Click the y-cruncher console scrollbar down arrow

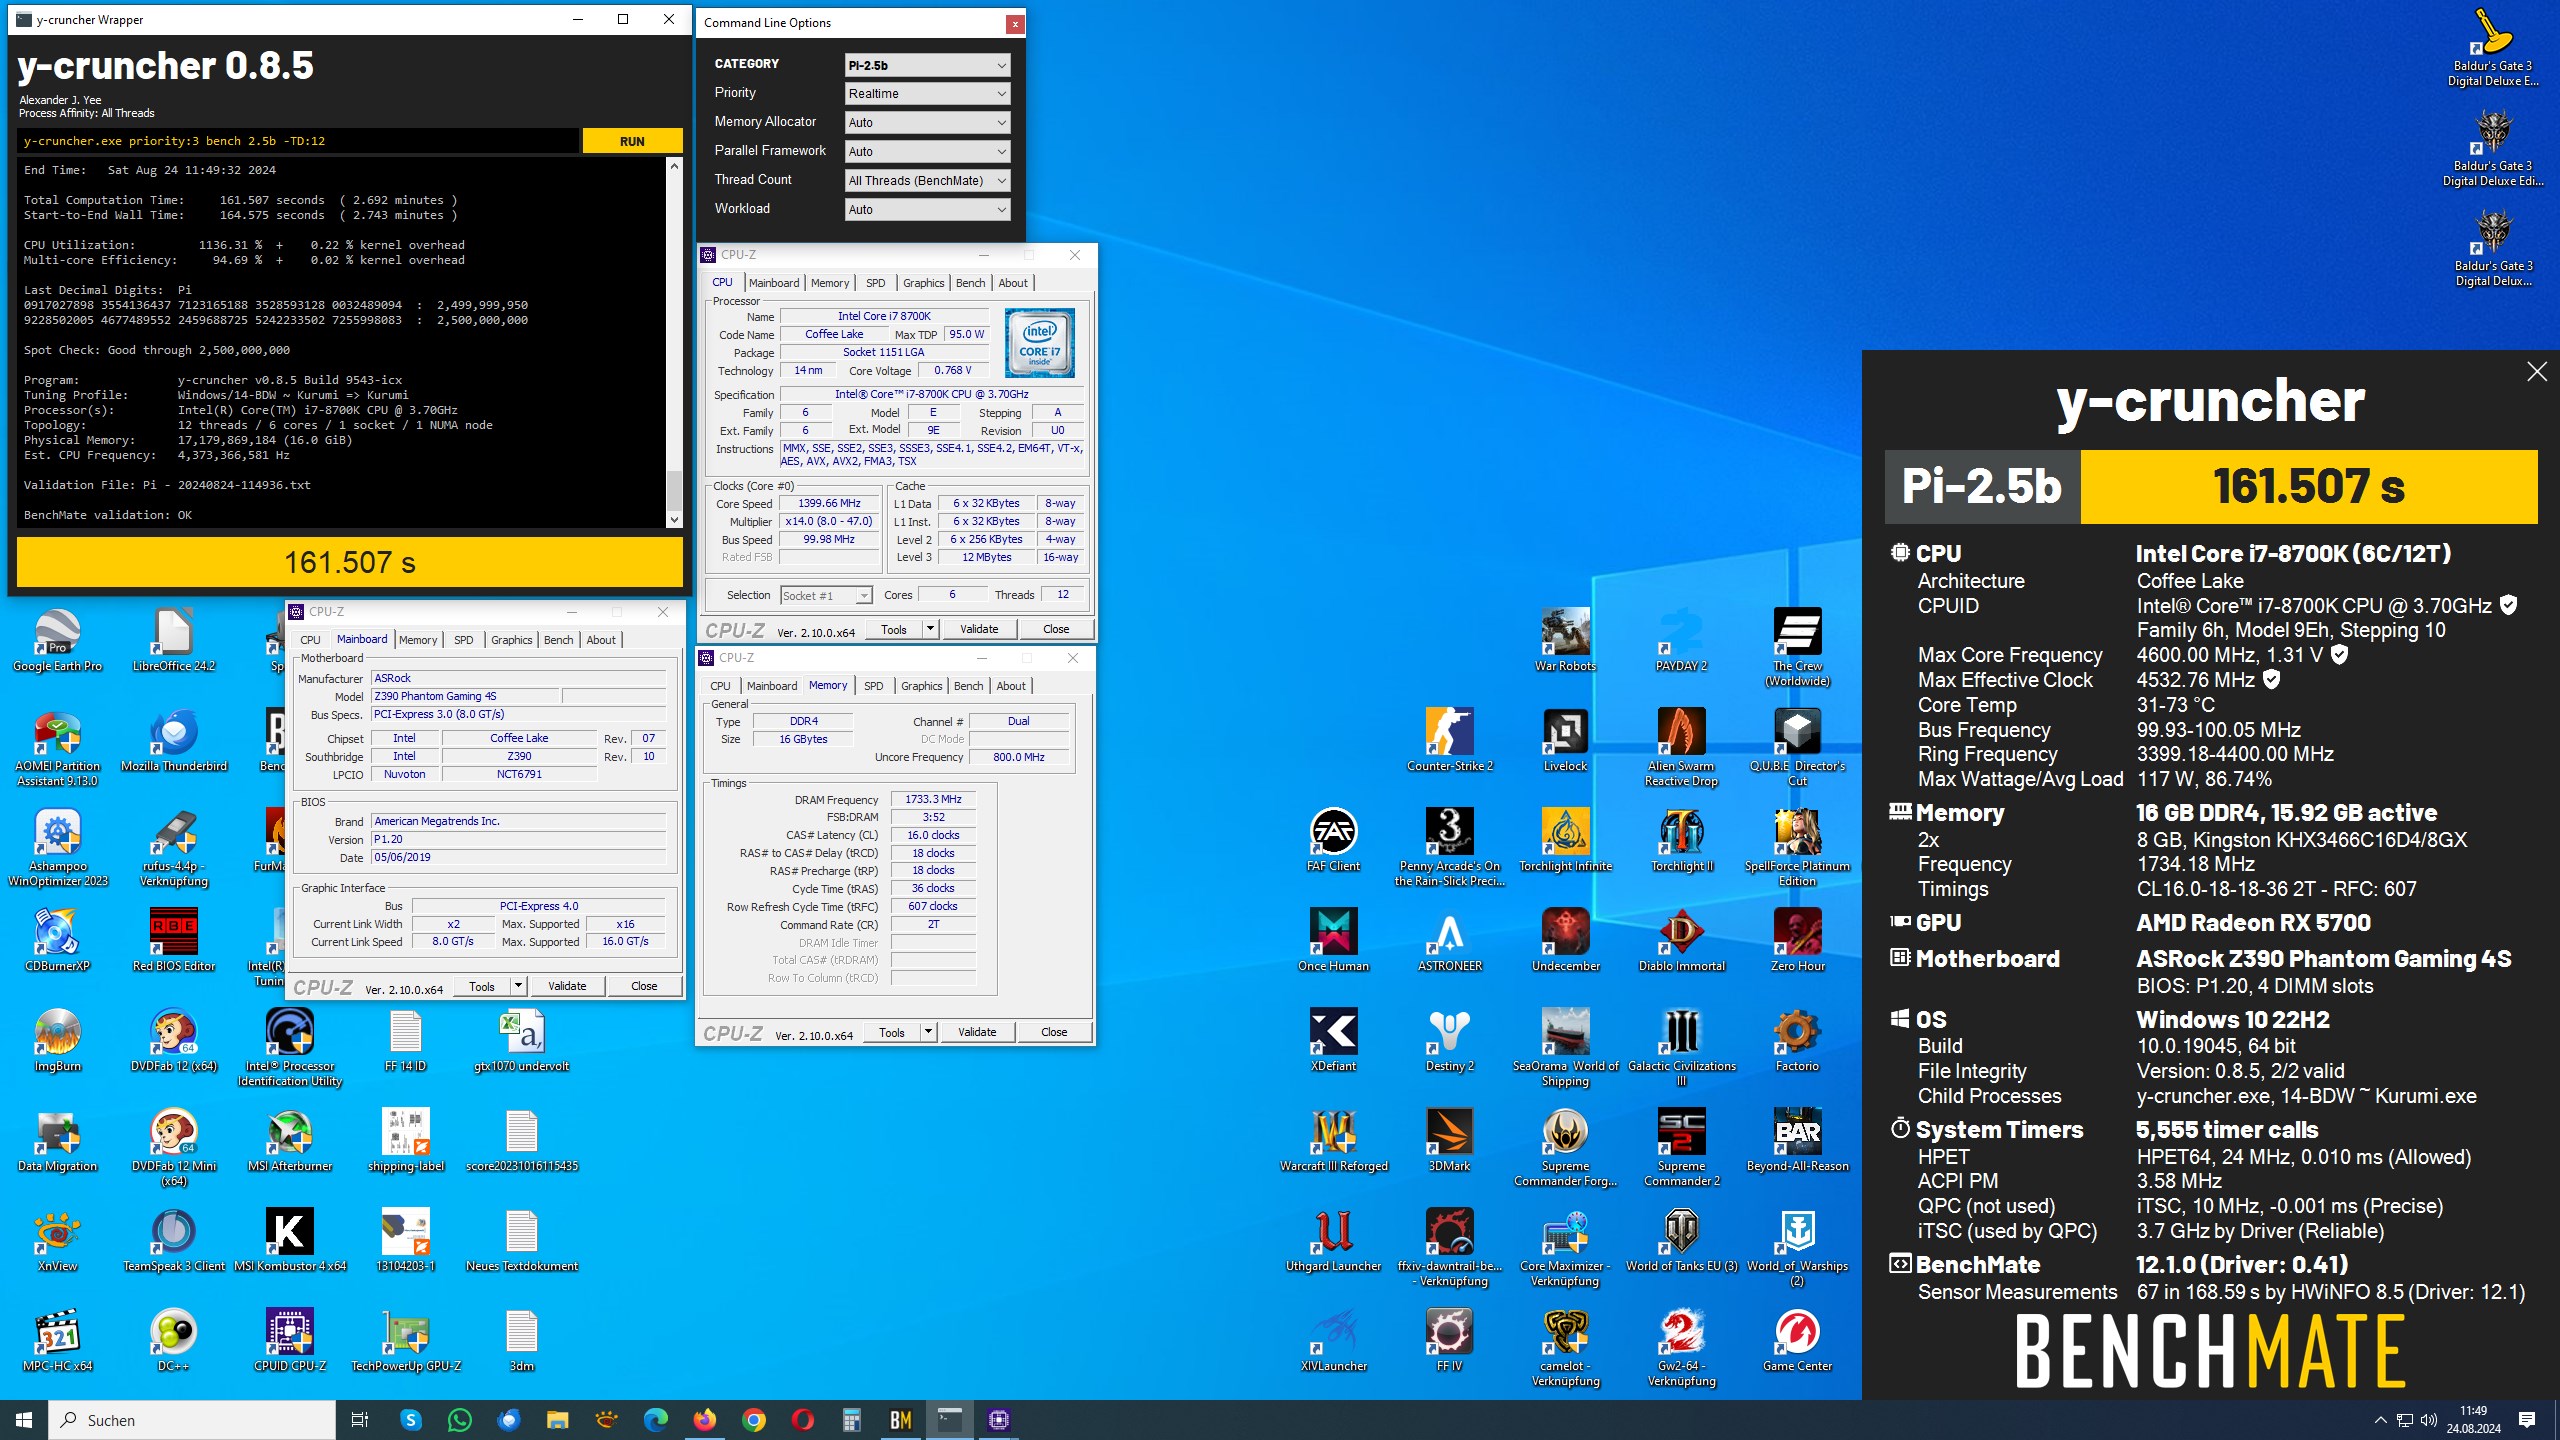point(674,519)
